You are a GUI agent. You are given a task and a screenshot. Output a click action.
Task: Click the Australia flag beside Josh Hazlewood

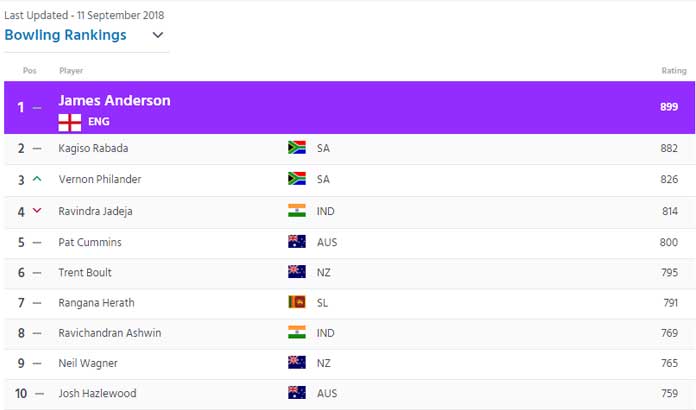click(297, 392)
